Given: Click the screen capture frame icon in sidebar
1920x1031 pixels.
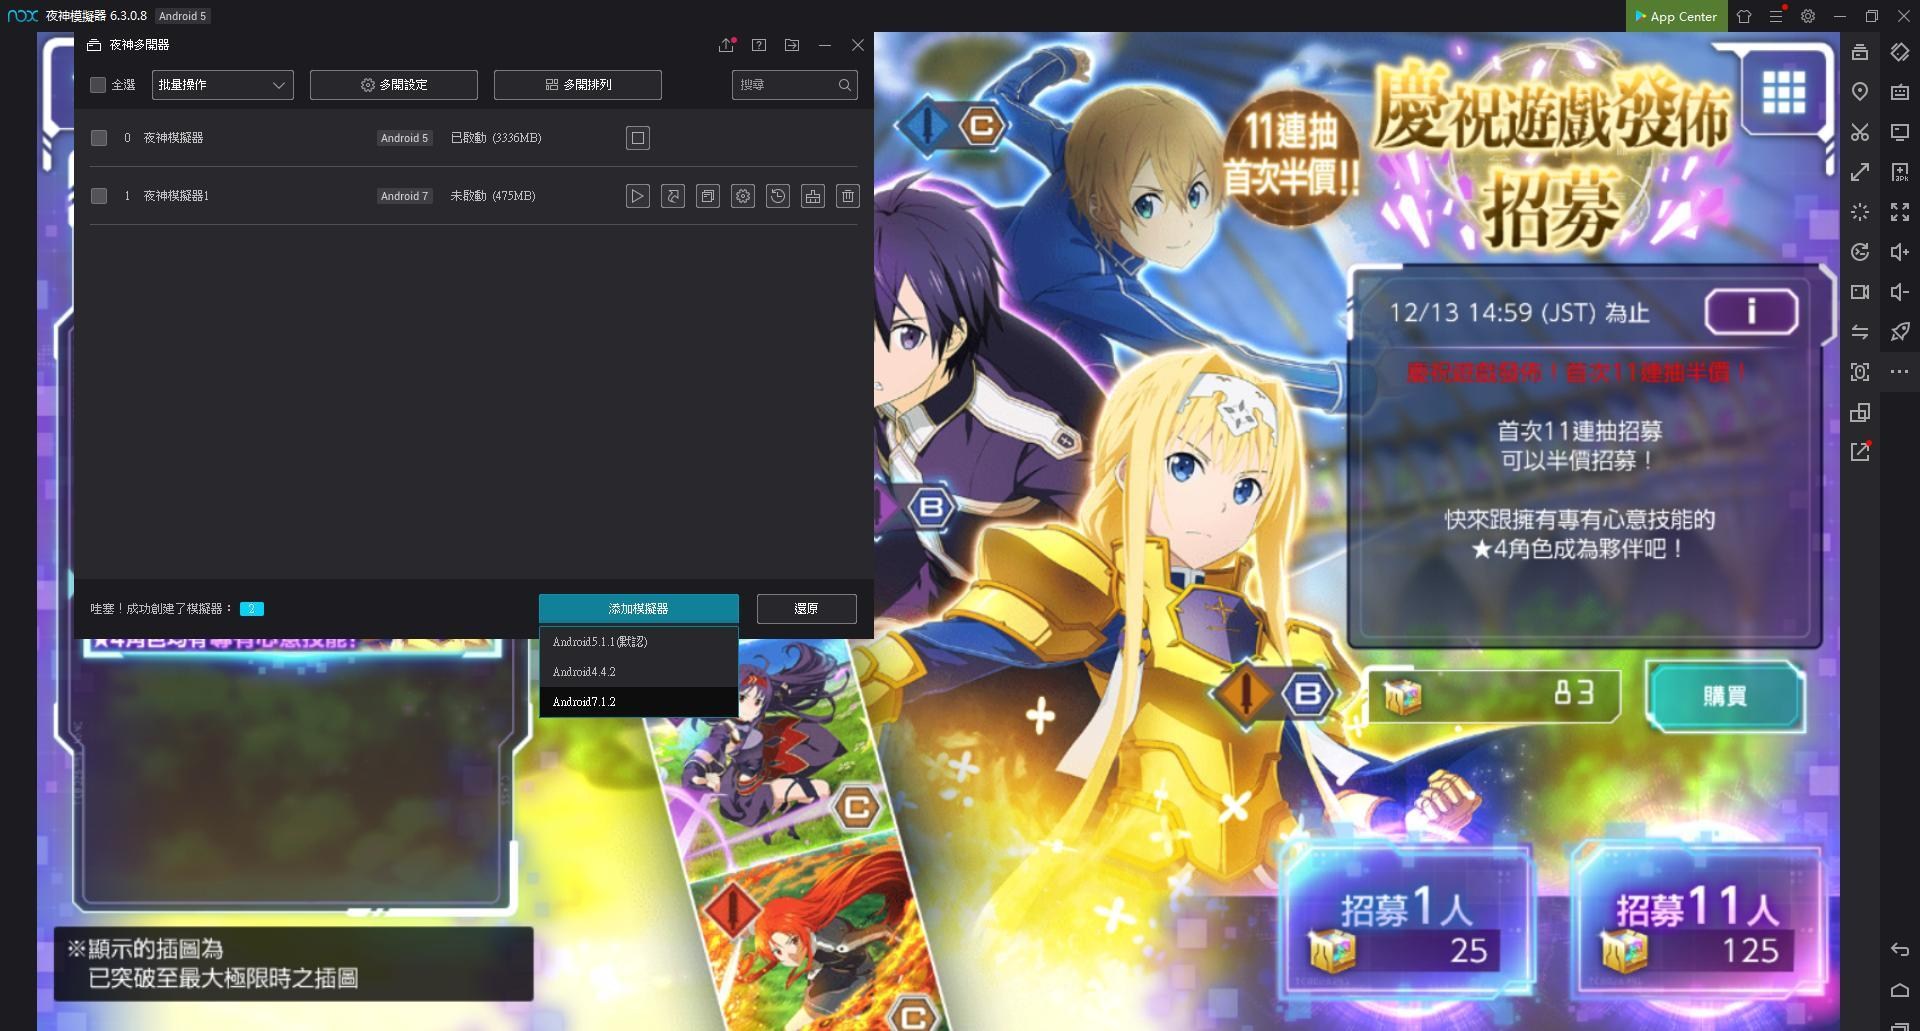Looking at the screenshot, I should [x=1860, y=372].
